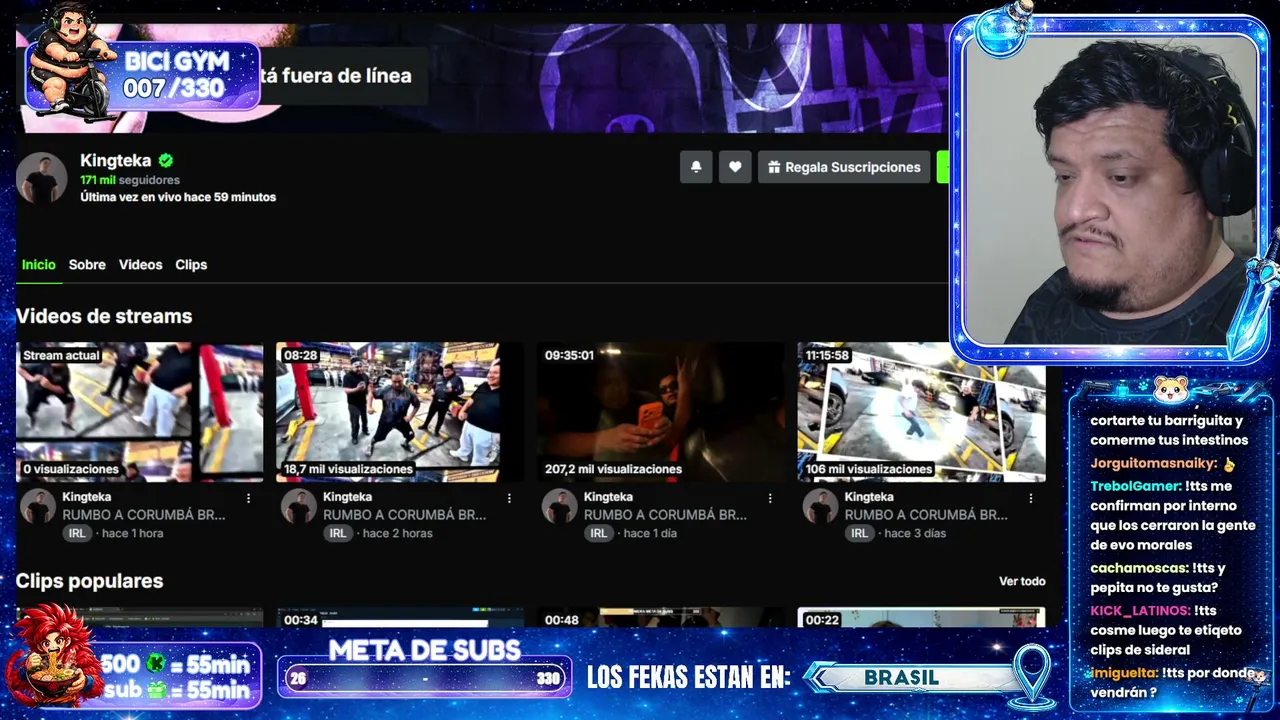Click the cachamoscas username in chat
The height and width of the screenshot is (720, 1280).
point(1139,568)
